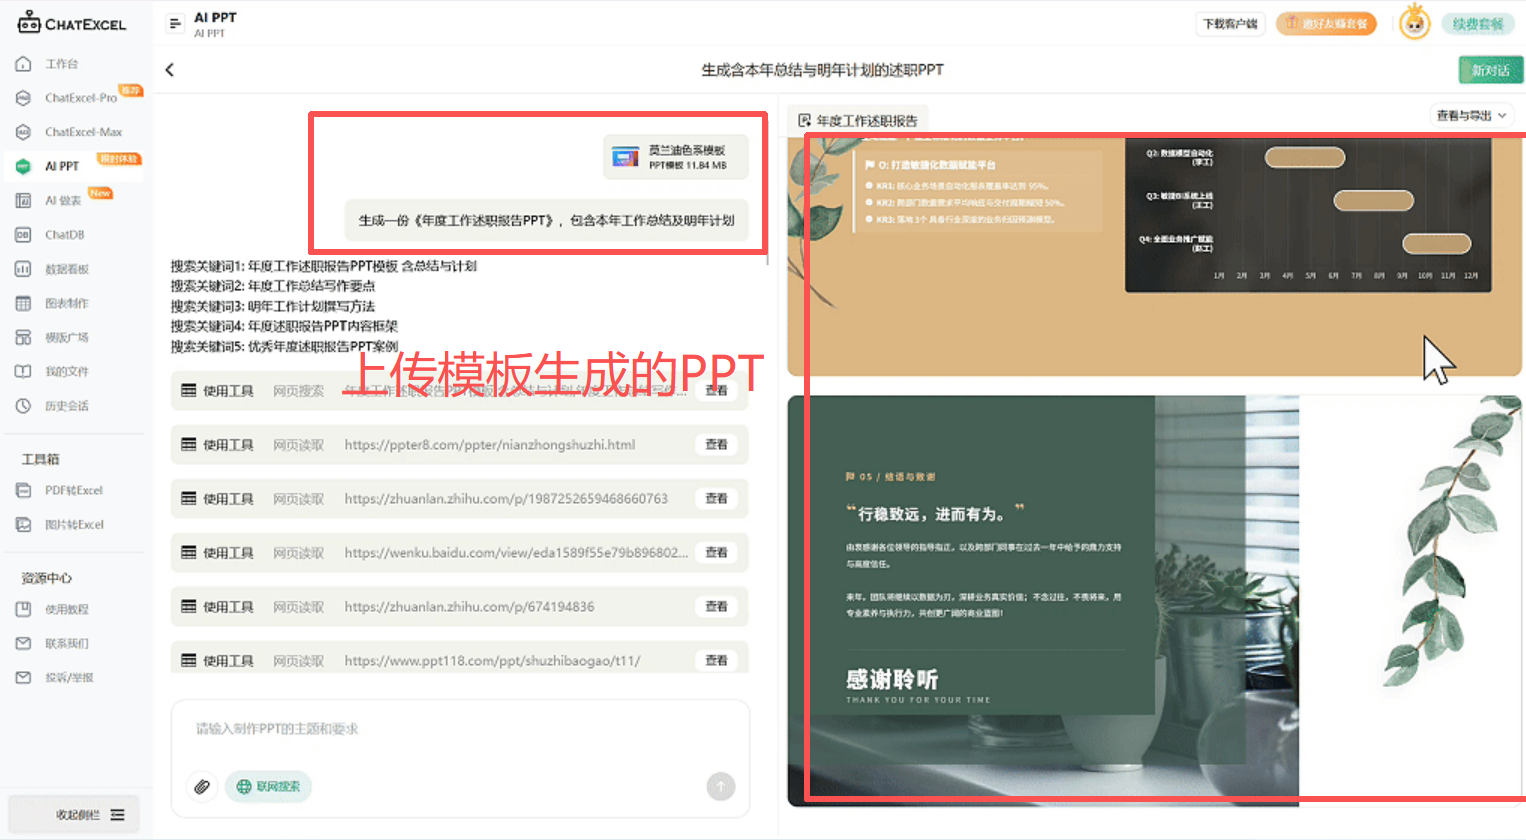
Task: Click the paperclip attachment icon
Action: (x=202, y=787)
